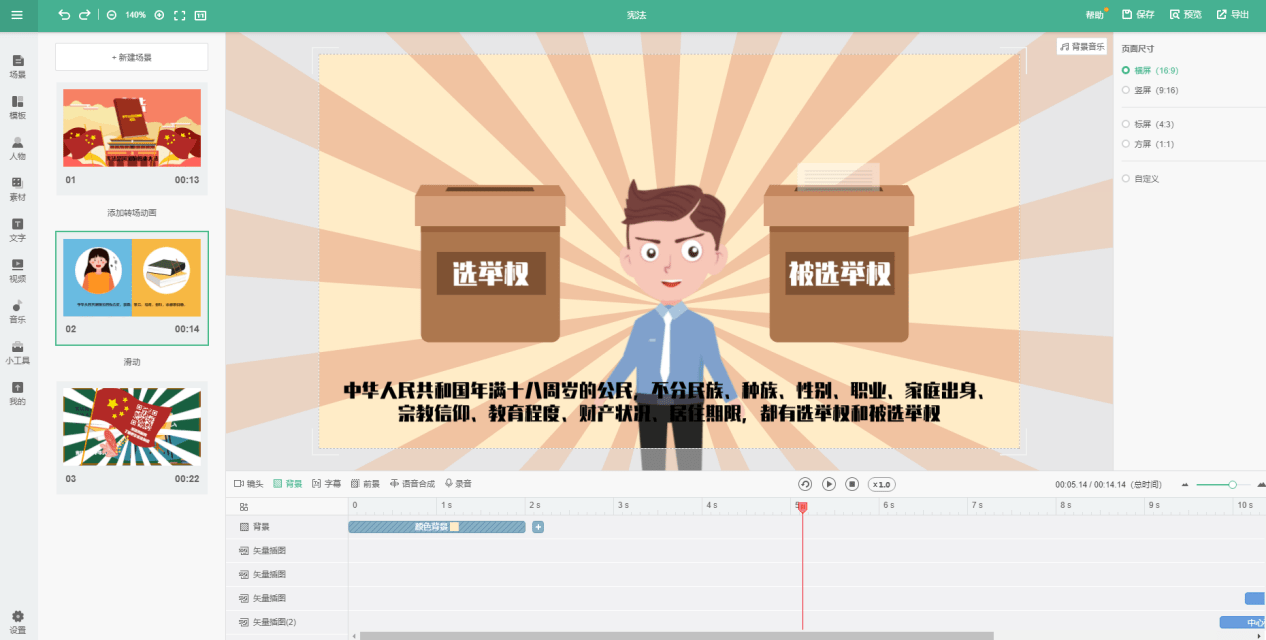Open the 素材 (materials) sidebar panel
The height and width of the screenshot is (640, 1266).
18,190
